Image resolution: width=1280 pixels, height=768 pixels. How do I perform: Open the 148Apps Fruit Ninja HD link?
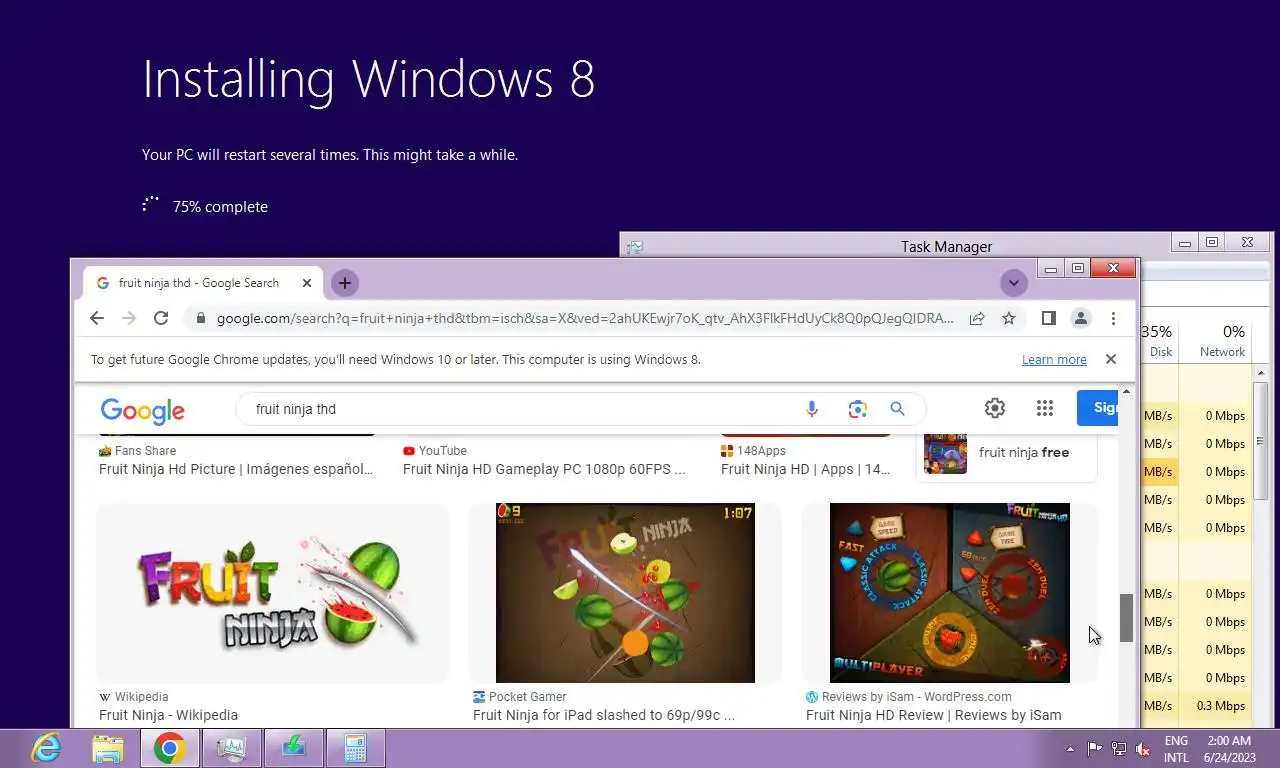tap(805, 469)
